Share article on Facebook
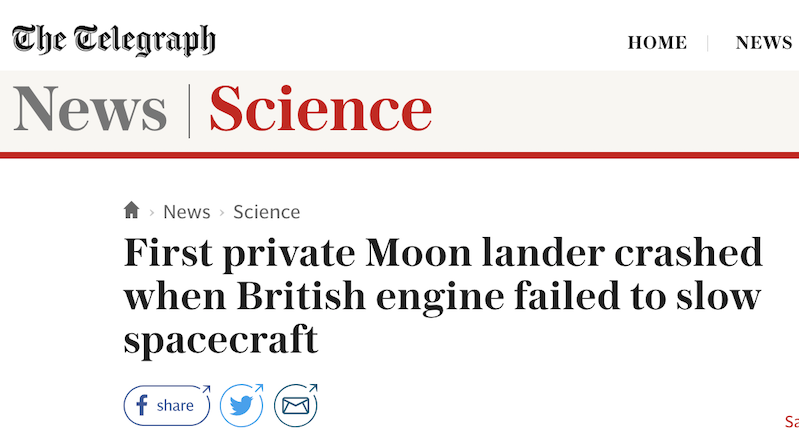This screenshot has width=799, height=445. click(x=166, y=405)
